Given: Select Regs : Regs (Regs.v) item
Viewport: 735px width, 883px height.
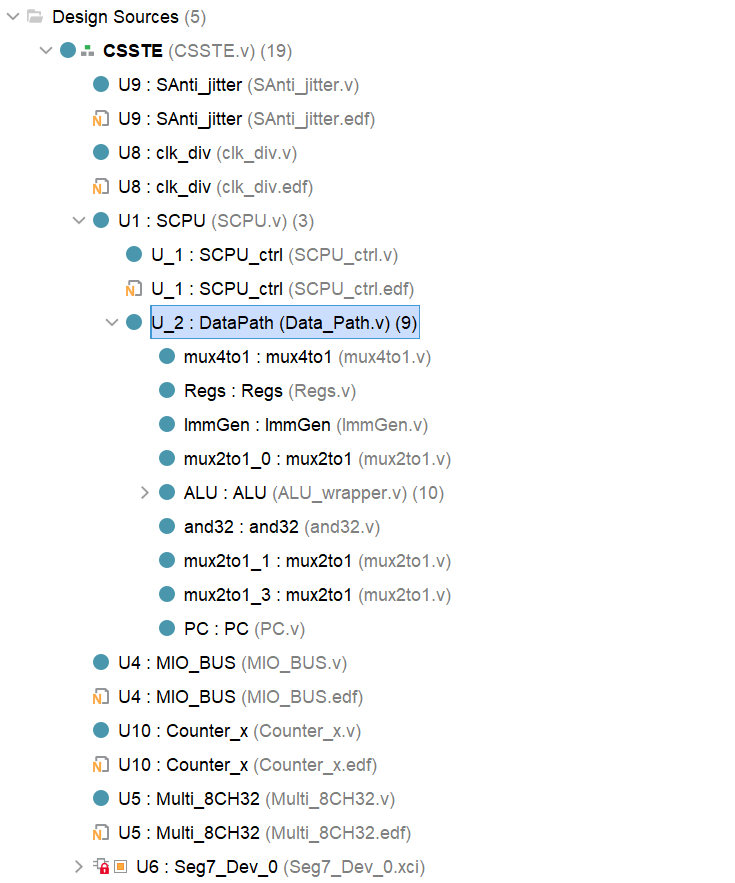Looking at the screenshot, I should (269, 391).
